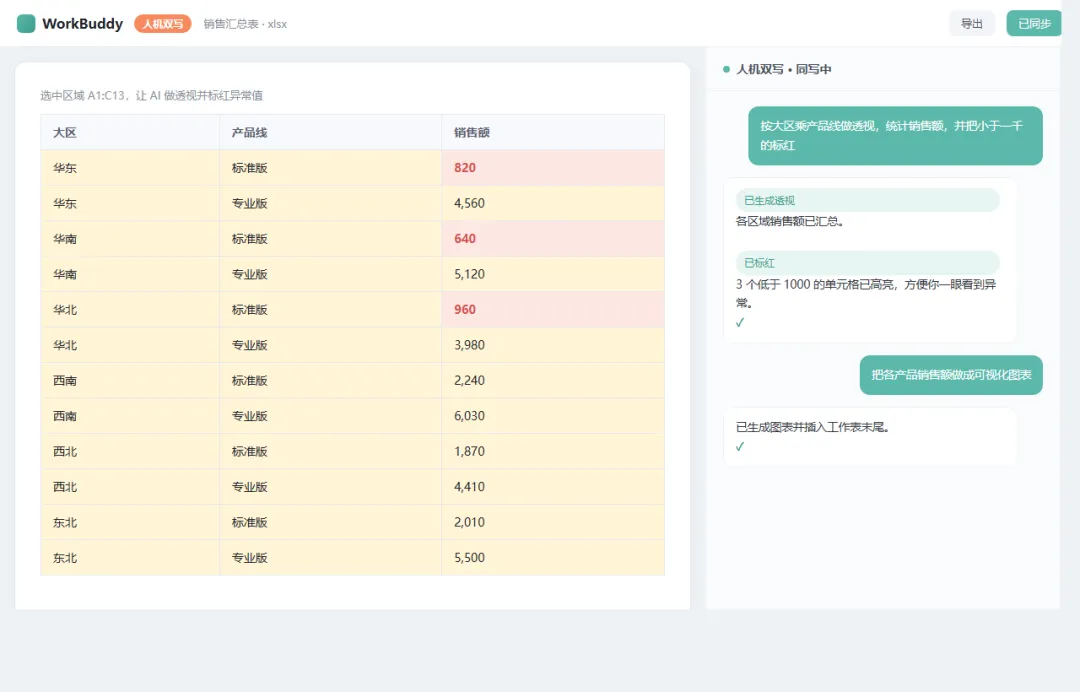Select the reply text 已生成图表并插入工作表末尾。
This screenshot has height=692, width=1080.
click(x=813, y=427)
